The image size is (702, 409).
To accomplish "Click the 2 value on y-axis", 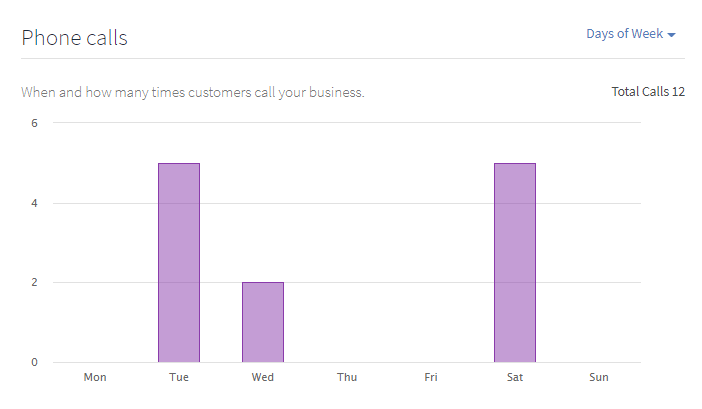I will (x=34, y=282).
